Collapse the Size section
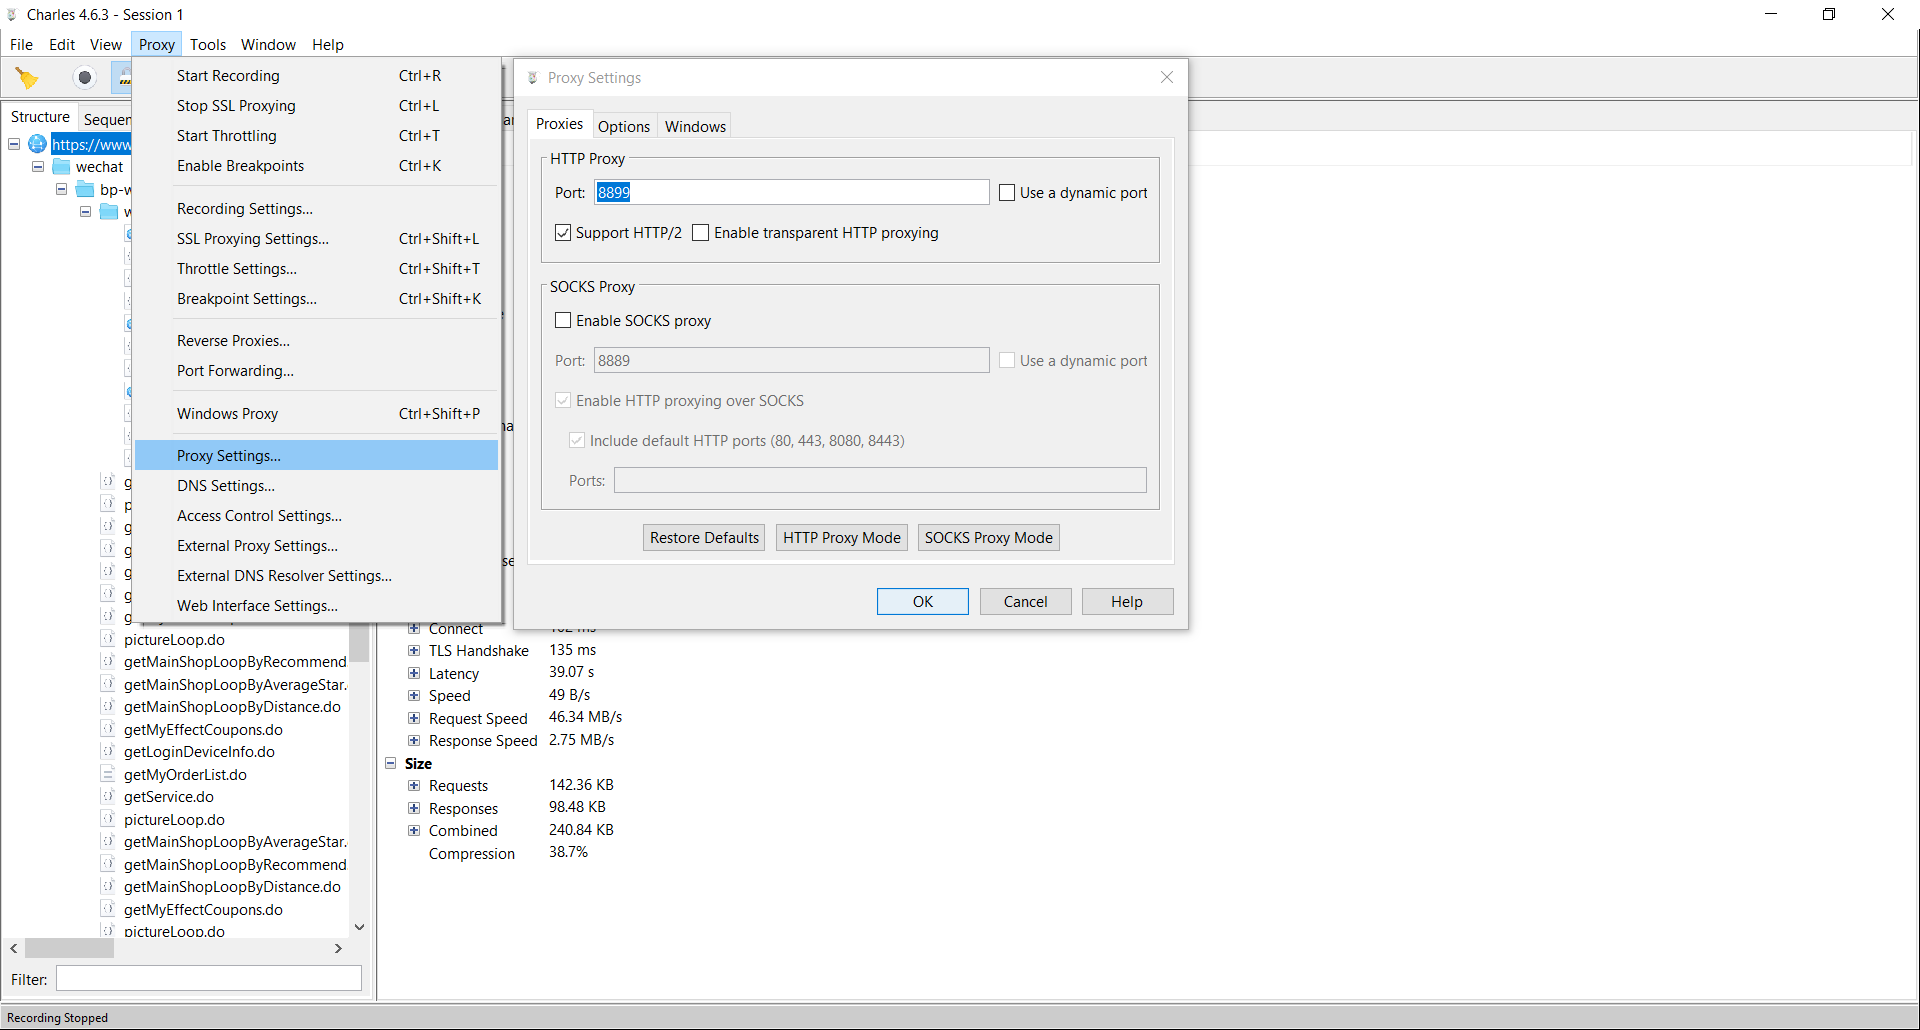Screen dimensions: 1920x1030 point(391,763)
